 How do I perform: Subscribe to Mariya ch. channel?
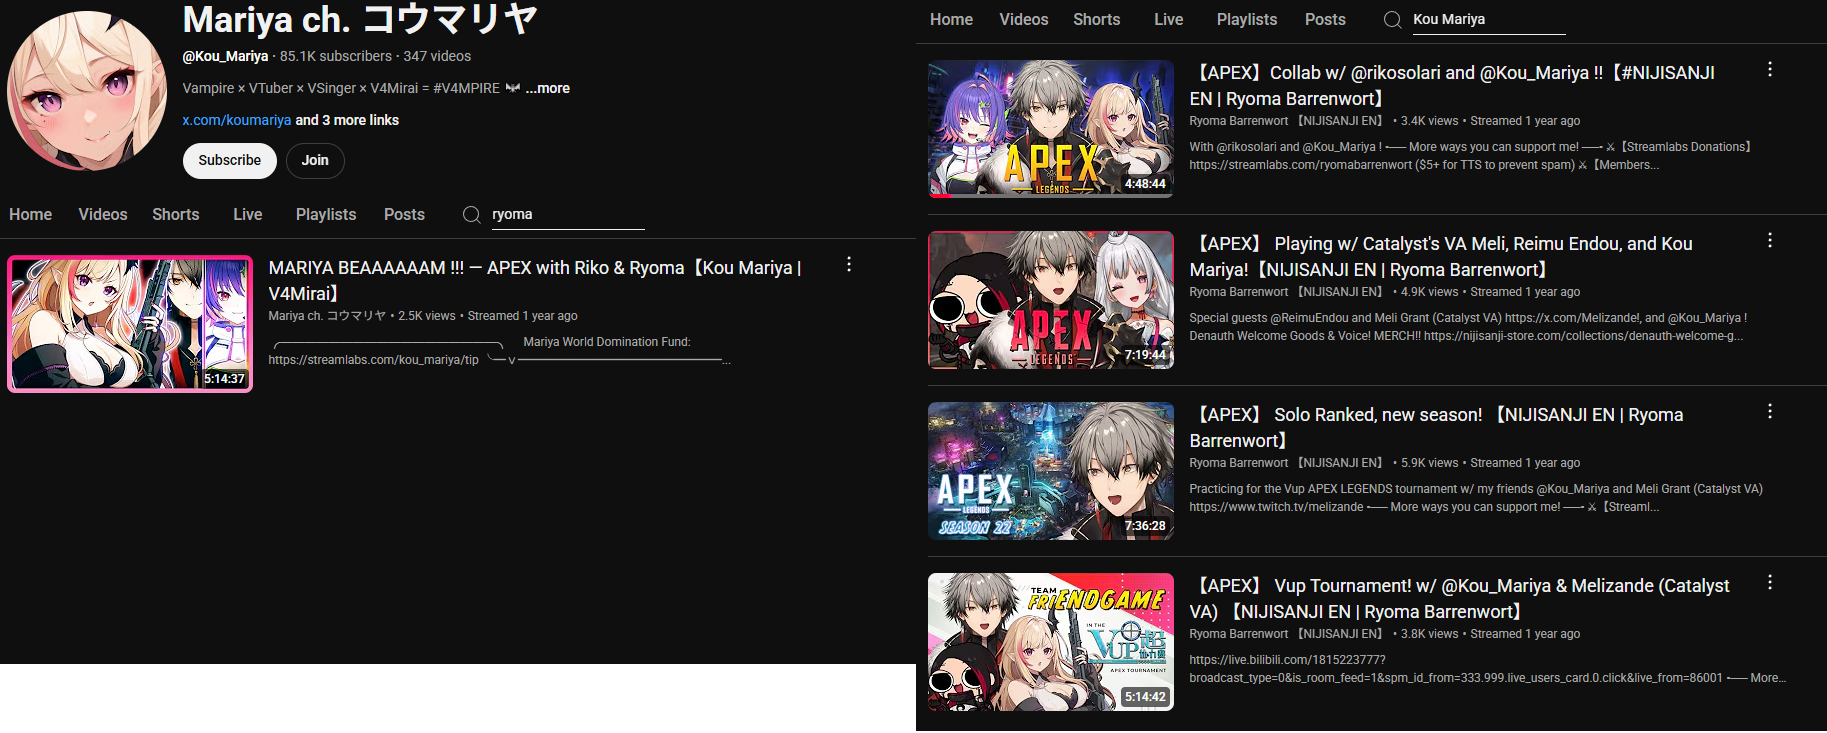[x=229, y=160]
